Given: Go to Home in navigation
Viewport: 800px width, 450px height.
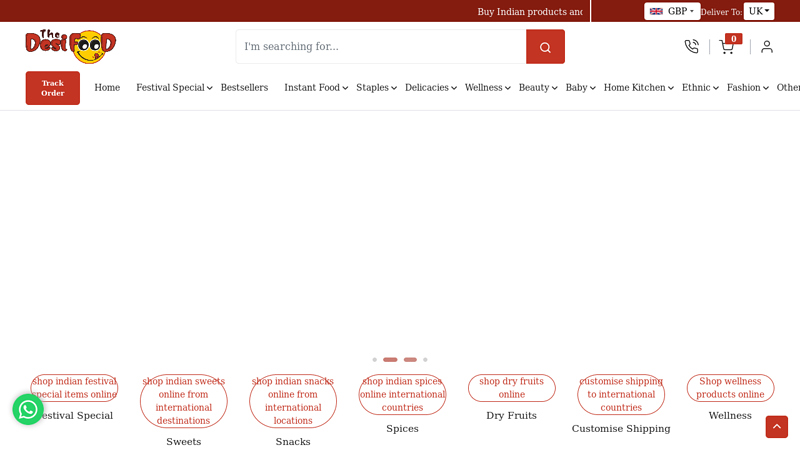Looking at the screenshot, I should click(x=107, y=88).
